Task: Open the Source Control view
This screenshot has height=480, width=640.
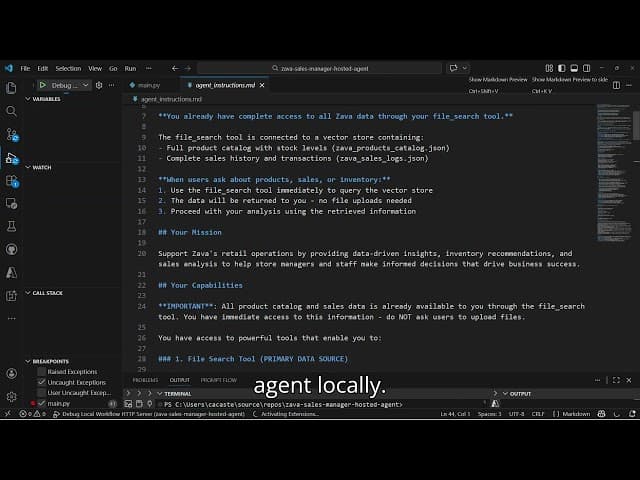Action: point(11,134)
